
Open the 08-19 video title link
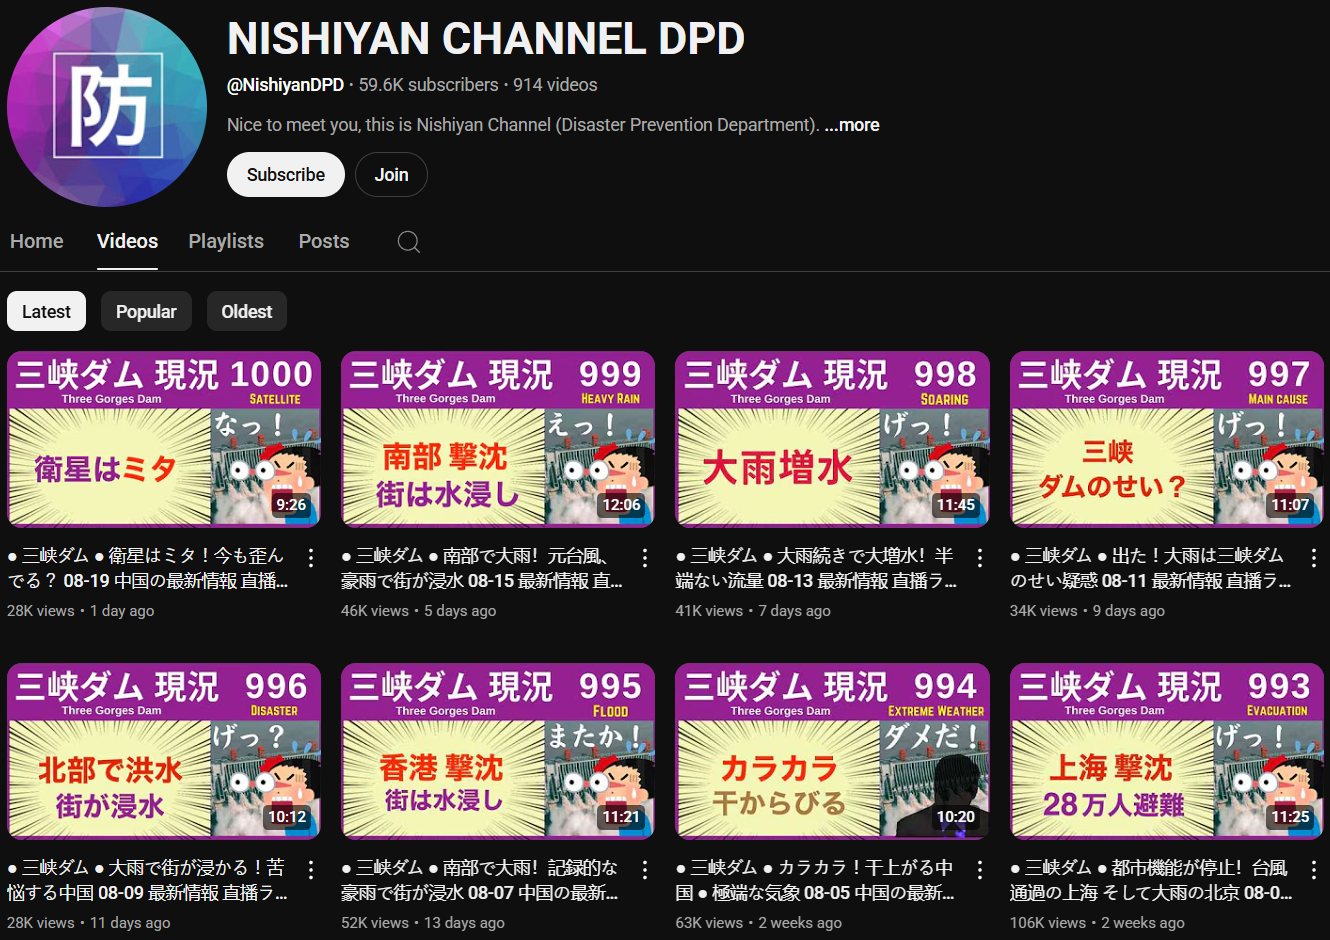(148, 568)
